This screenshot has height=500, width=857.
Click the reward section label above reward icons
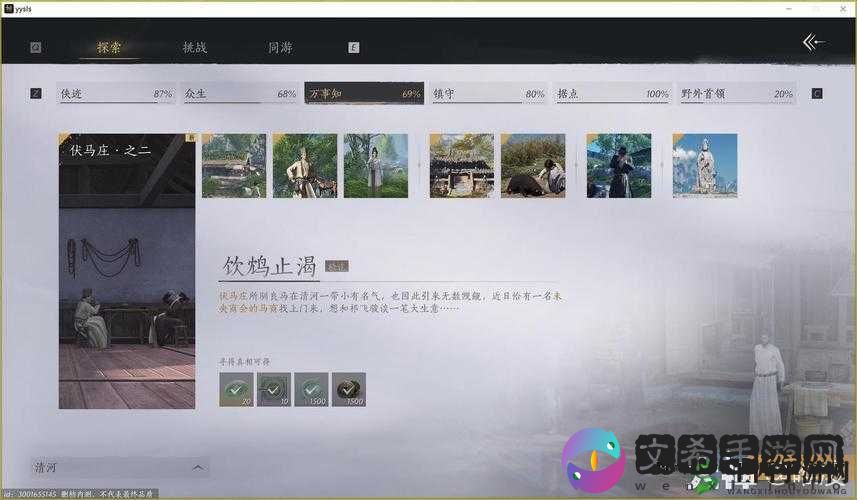244,362
